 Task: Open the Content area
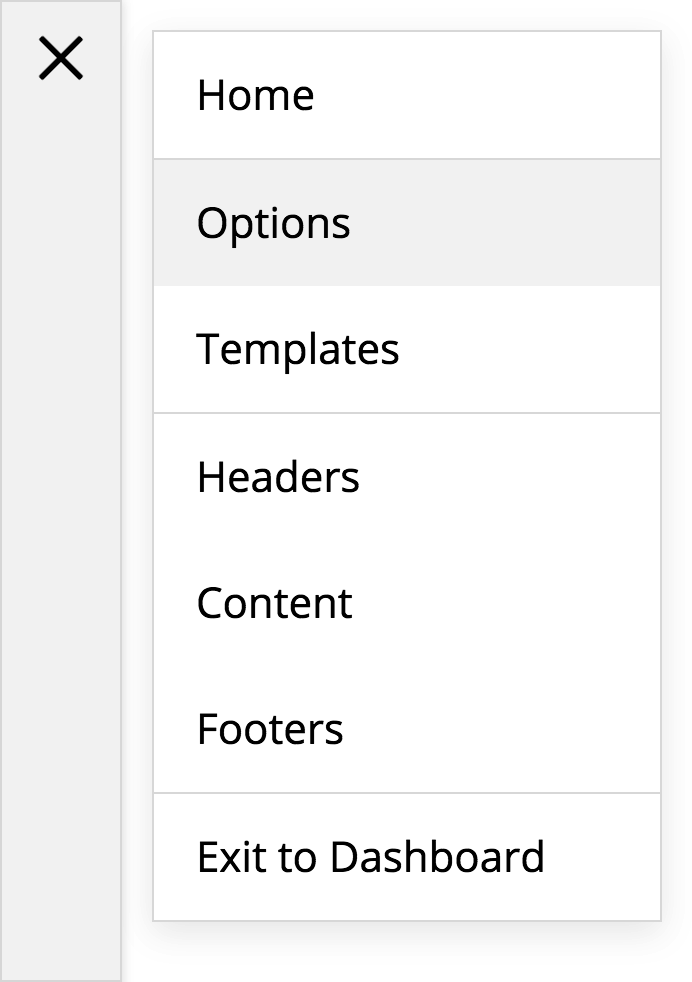275,603
